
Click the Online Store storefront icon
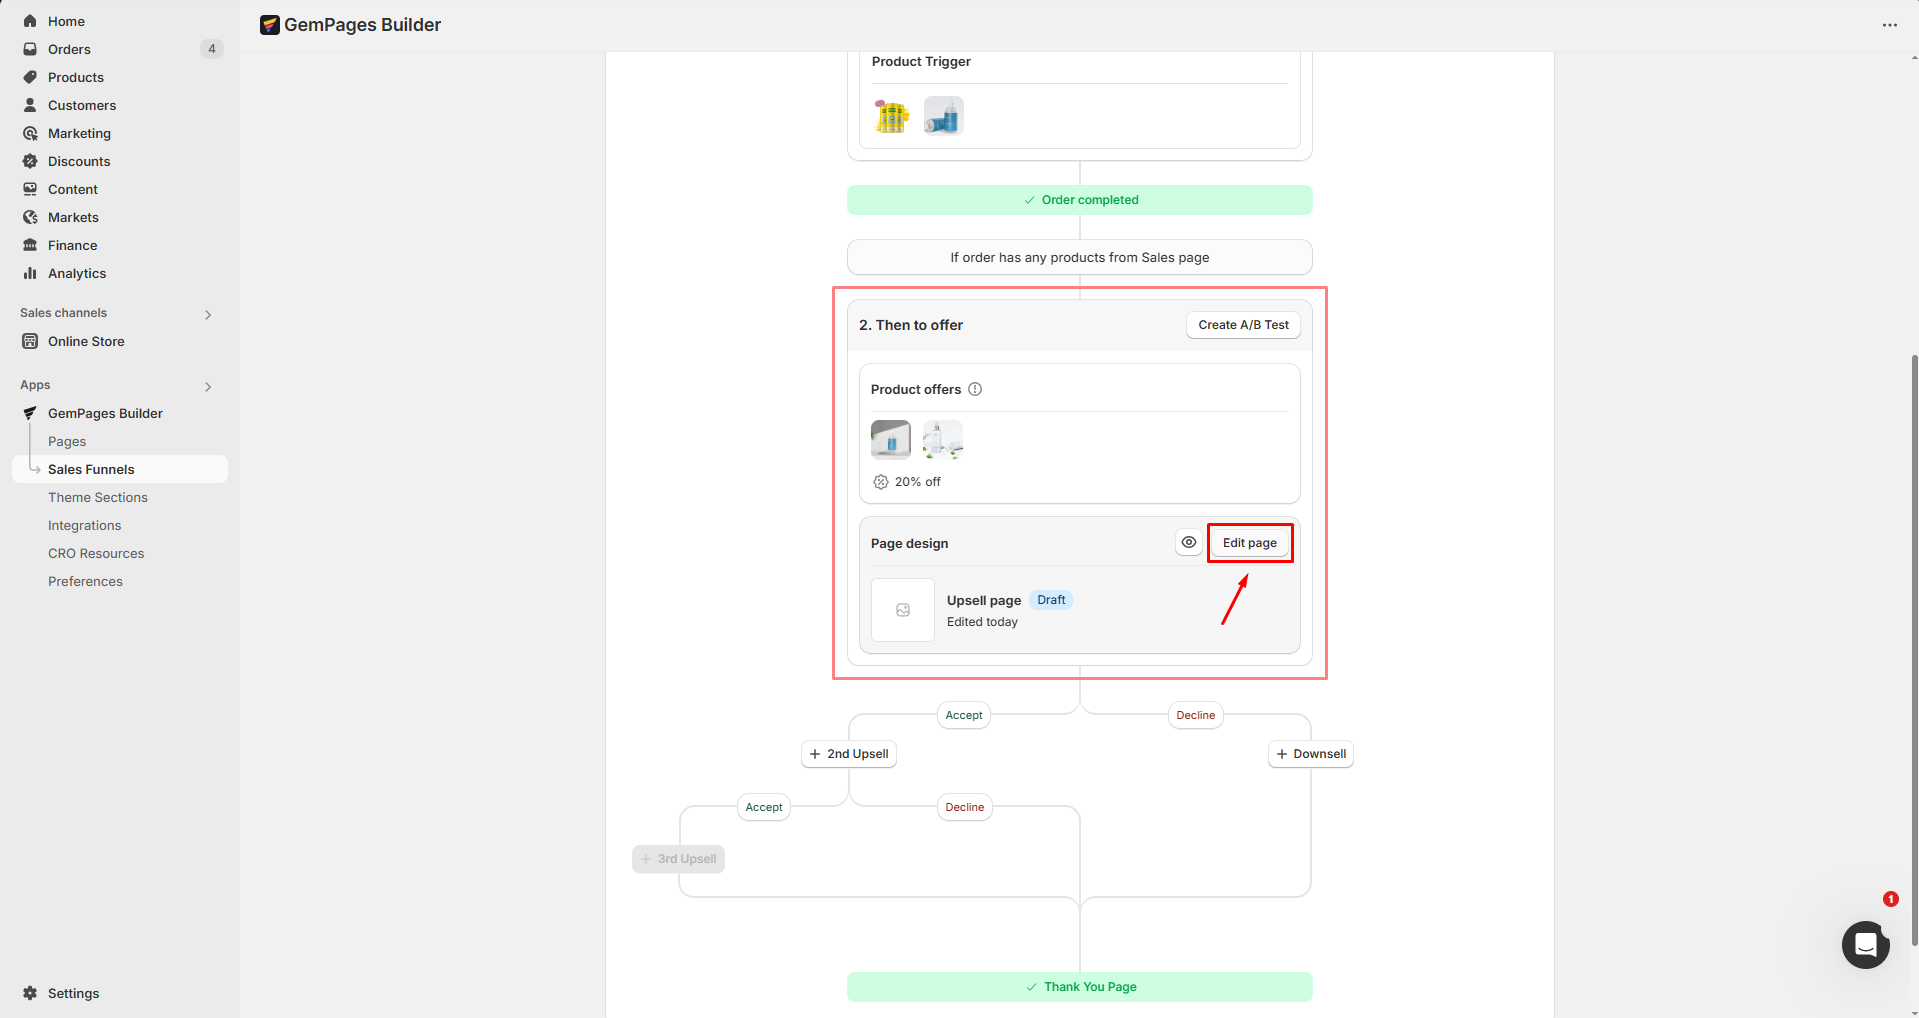[x=30, y=341]
